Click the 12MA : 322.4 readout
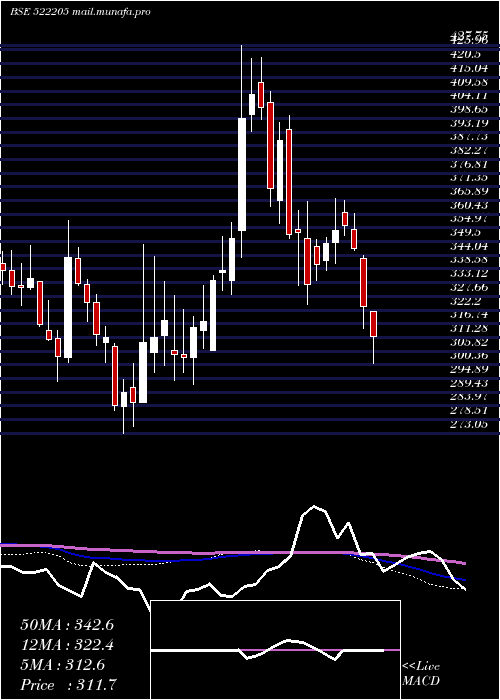500x700 pixels. (x=67, y=645)
